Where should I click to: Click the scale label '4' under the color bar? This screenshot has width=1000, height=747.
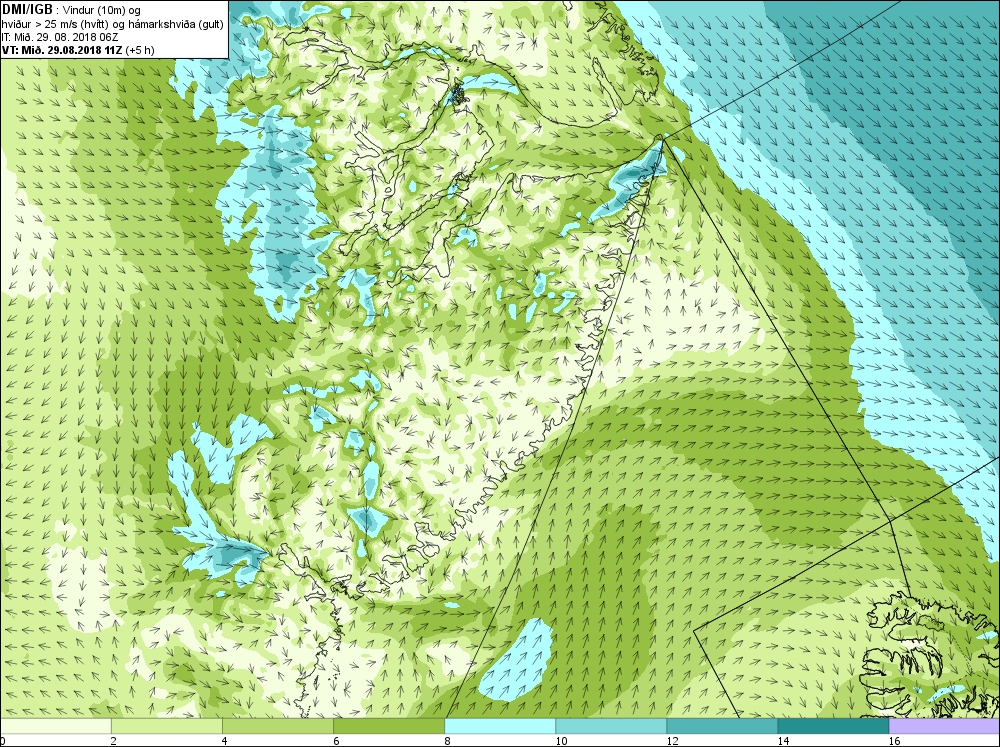click(225, 741)
